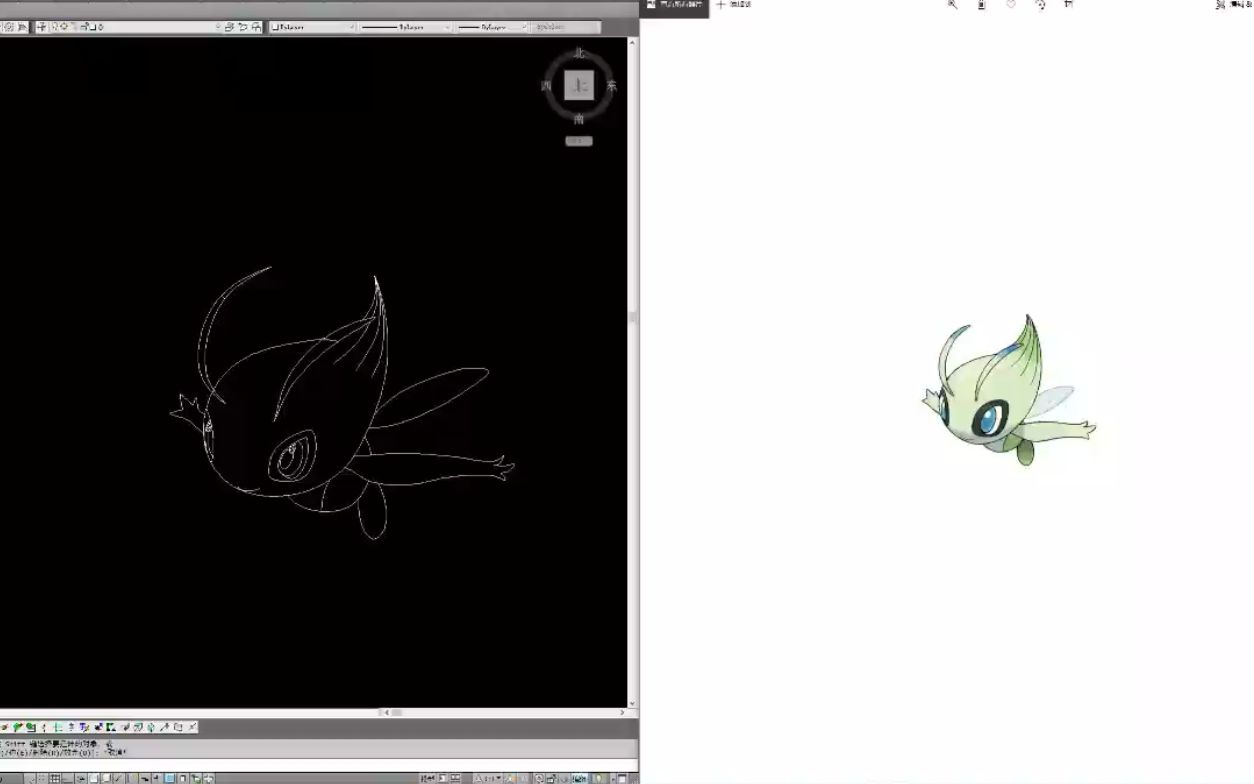The width and height of the screenshot is (1254, 784).
Task: Toggle Snap Mode in status bar
Action: click(42, 778)
